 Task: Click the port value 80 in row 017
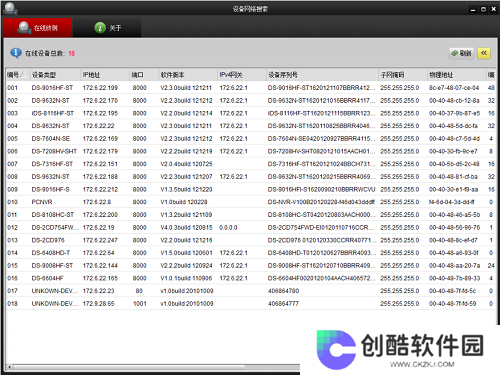(x=139, y=291)
